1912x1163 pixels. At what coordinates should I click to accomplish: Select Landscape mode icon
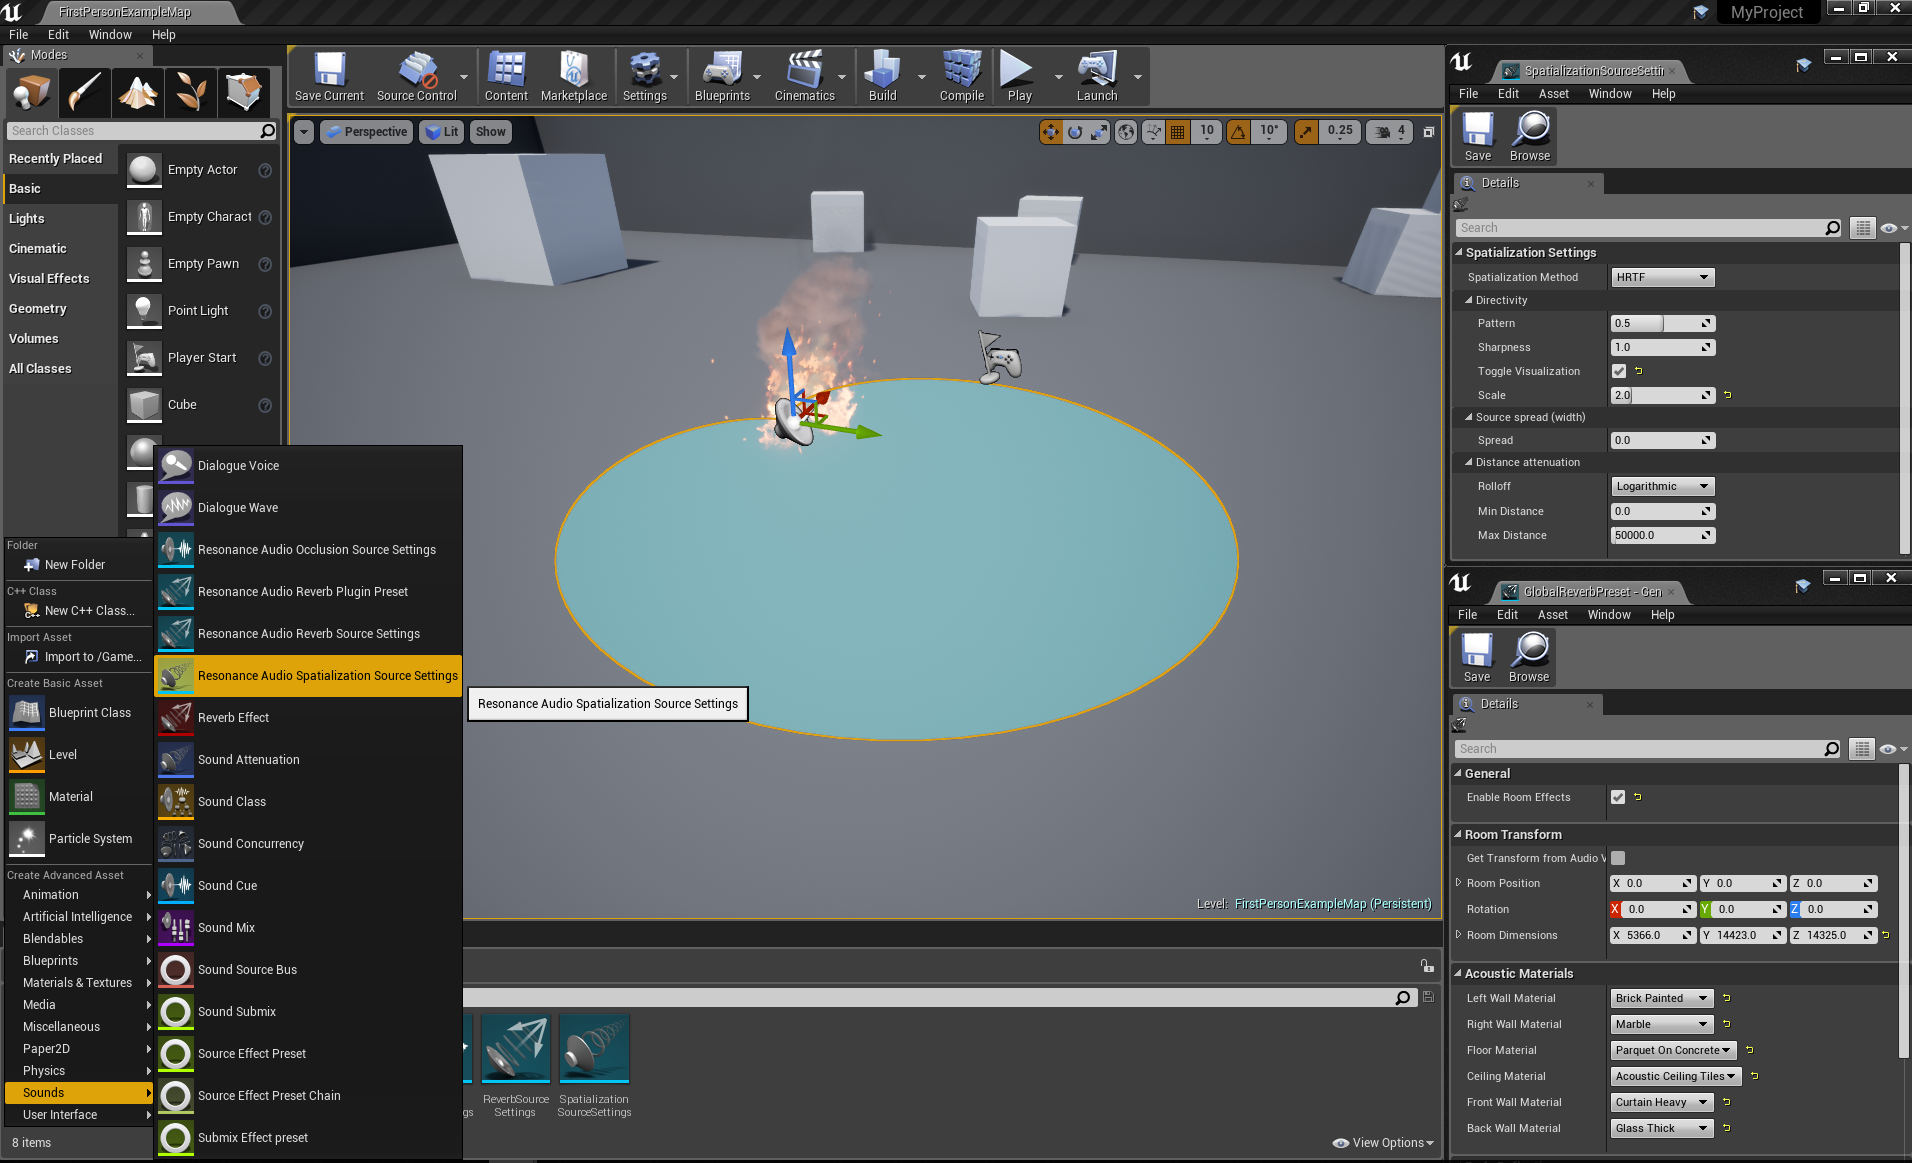point(138,92)
